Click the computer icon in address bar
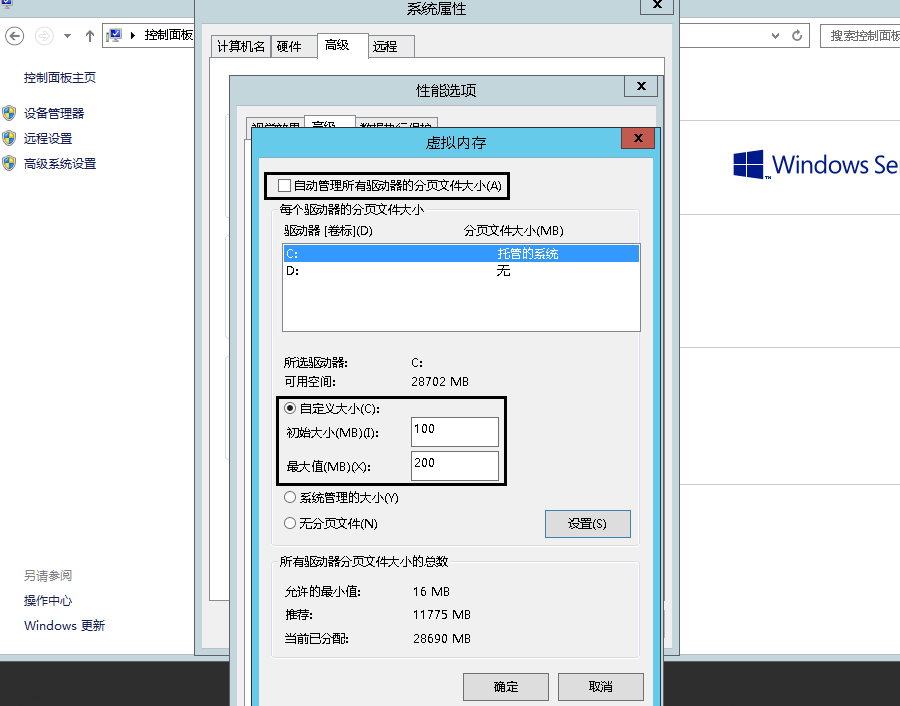 coord(115,36)
